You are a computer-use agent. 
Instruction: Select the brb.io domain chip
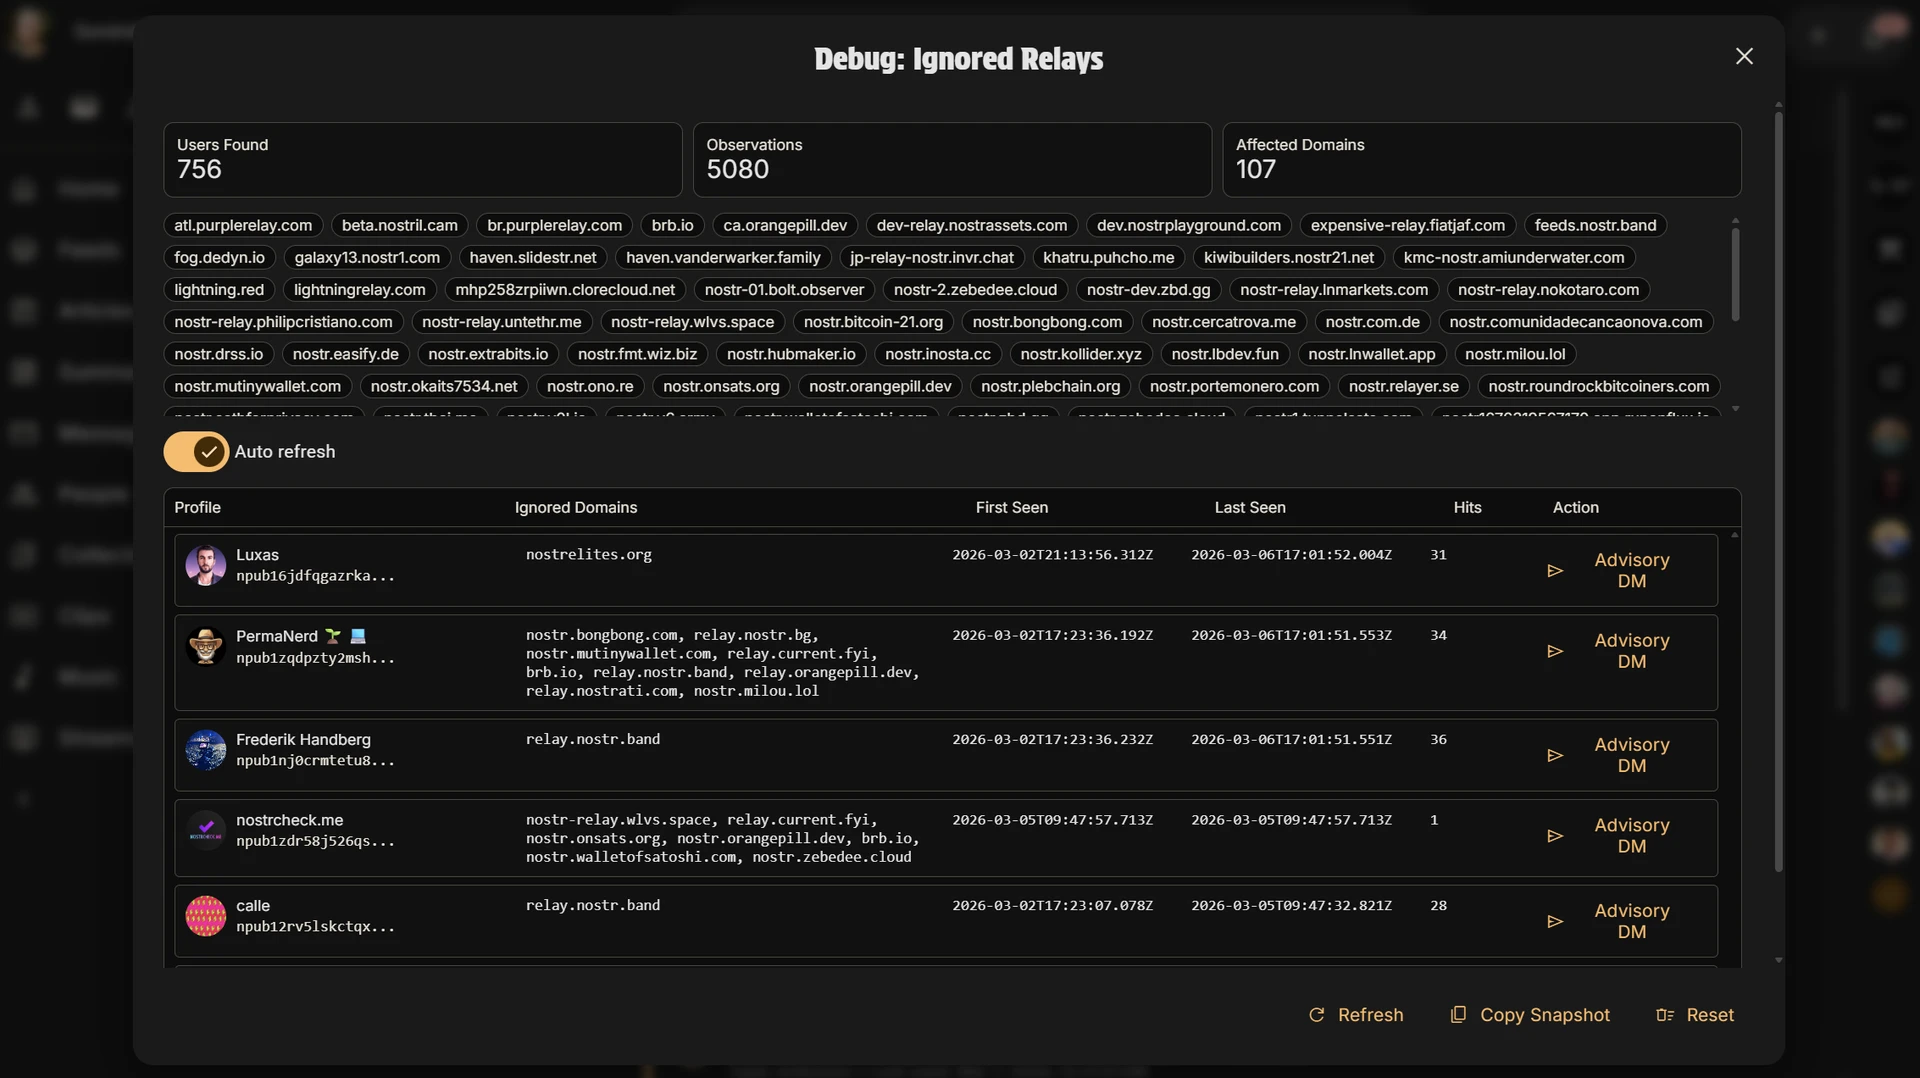click(672, 226)
